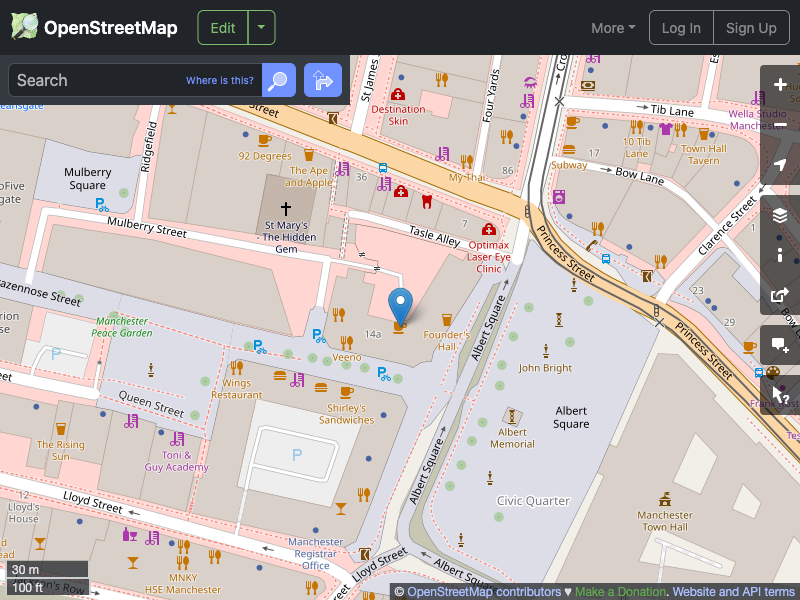Expand the Edit dropdown arrow

tap(261, 27)
